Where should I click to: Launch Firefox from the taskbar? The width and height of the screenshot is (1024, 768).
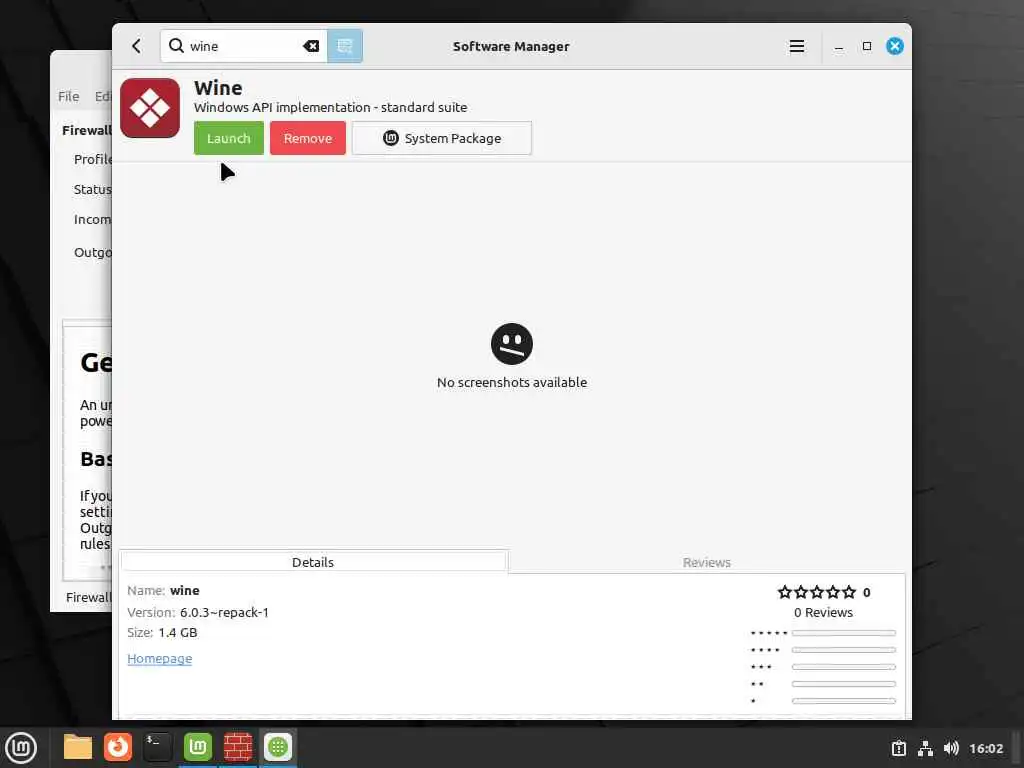point(118,747)
